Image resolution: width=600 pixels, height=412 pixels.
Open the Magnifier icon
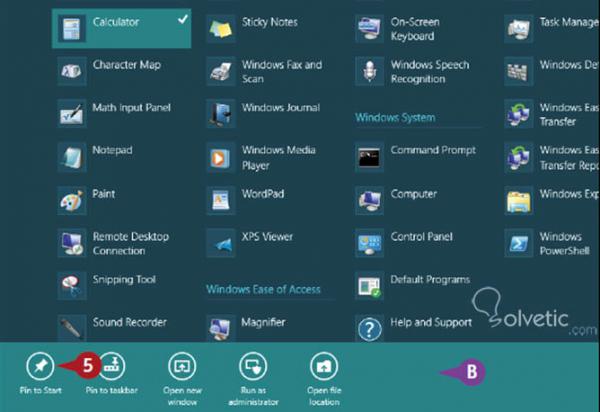221,328
